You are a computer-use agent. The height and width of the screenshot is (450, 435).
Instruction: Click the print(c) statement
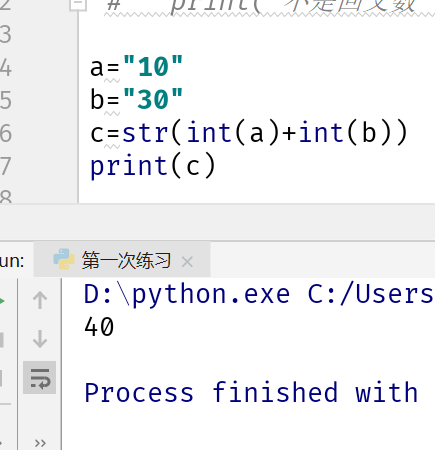153,166
